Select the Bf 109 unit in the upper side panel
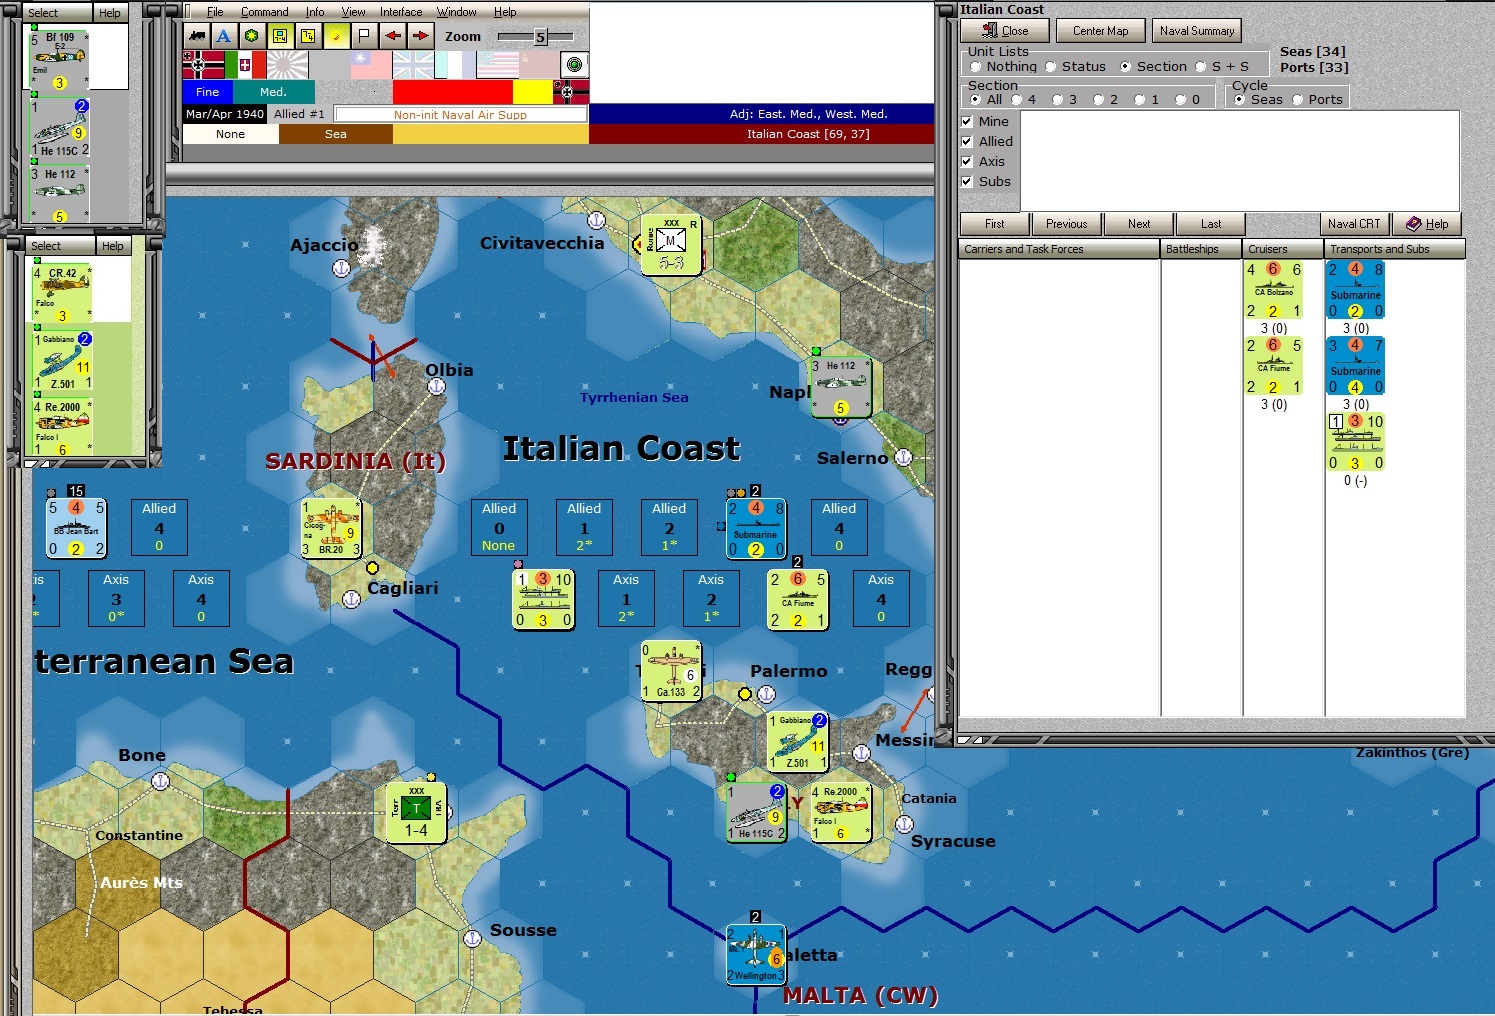The width and height of the screenshot is (1495, 1016). 60,60
